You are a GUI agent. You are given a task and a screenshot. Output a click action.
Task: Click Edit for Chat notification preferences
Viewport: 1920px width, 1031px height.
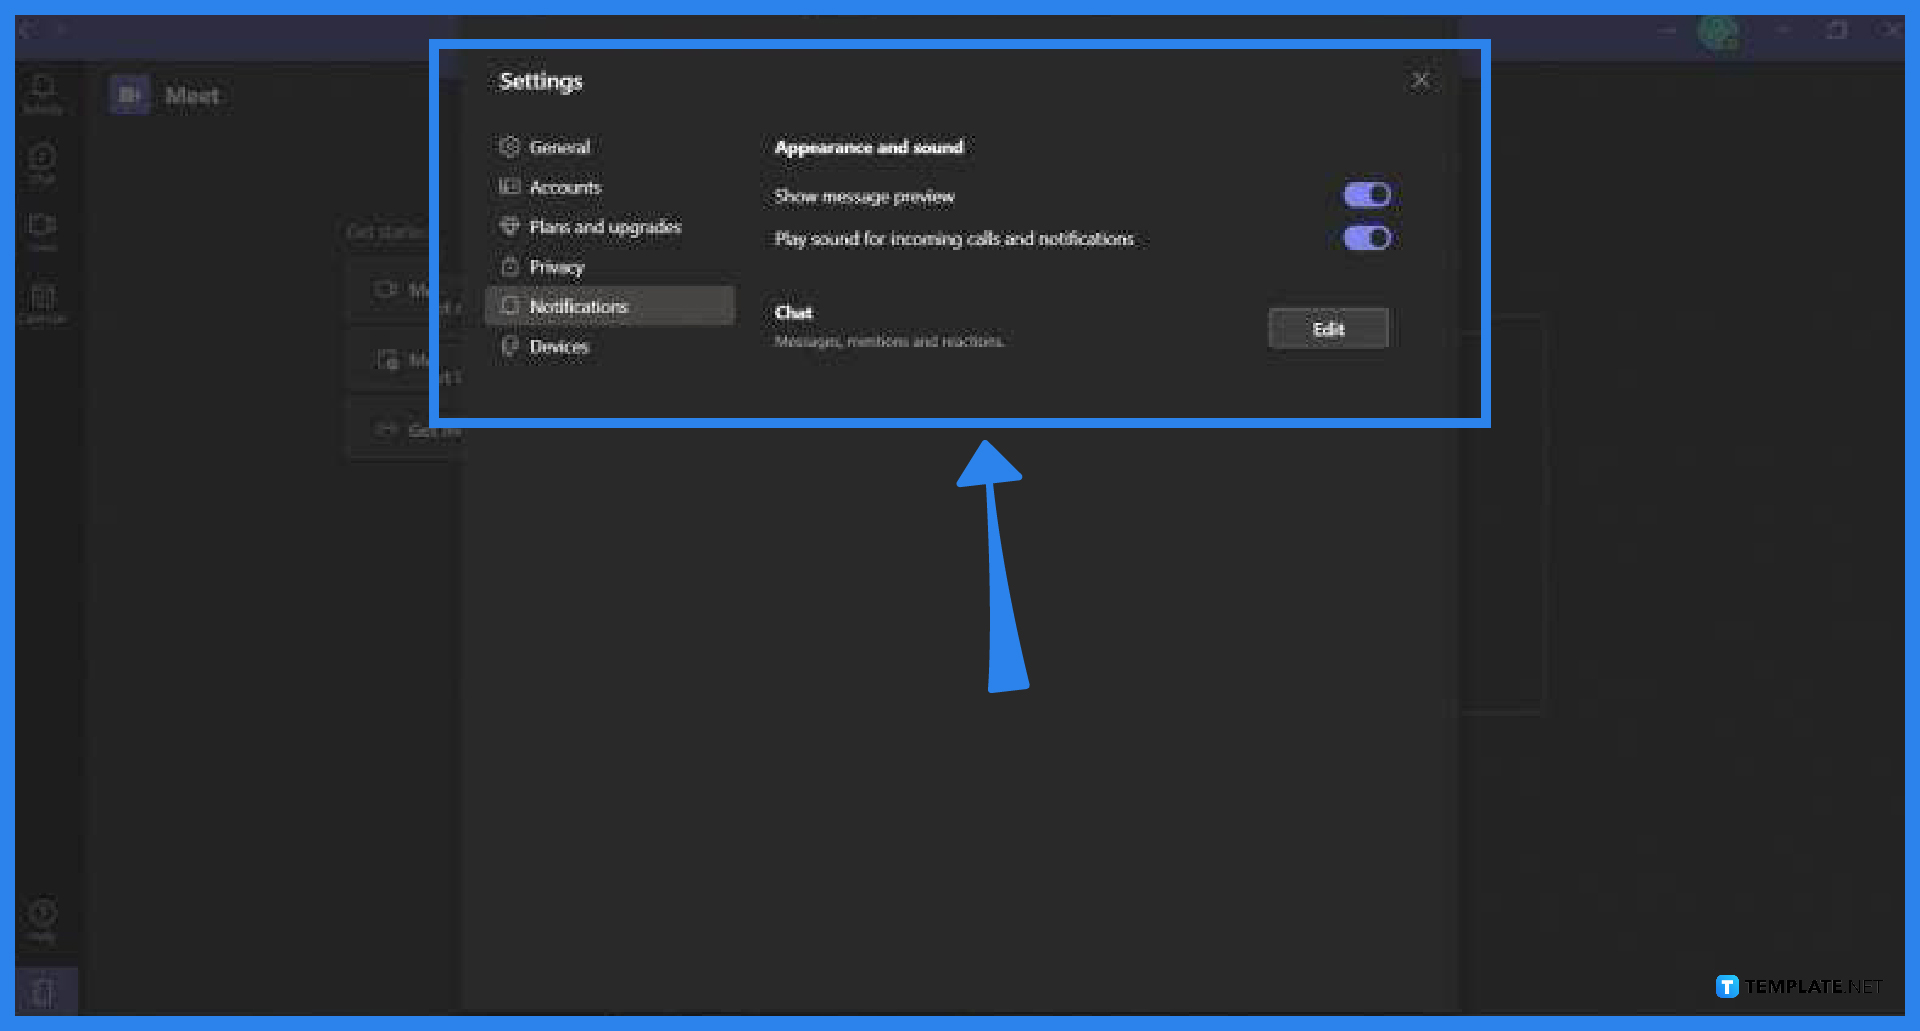click(1328, 328)
